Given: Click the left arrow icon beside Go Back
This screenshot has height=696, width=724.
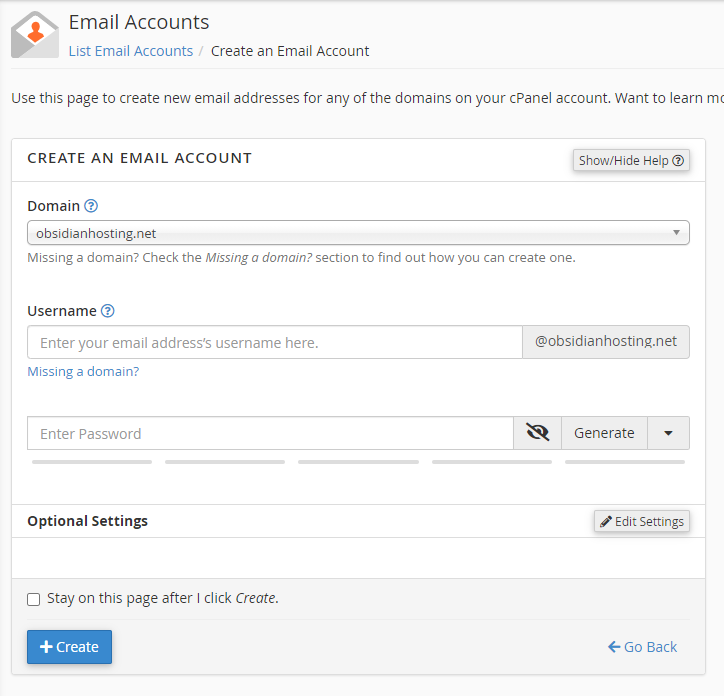Looking at the screenshot, I should click(x=614, y=647).
